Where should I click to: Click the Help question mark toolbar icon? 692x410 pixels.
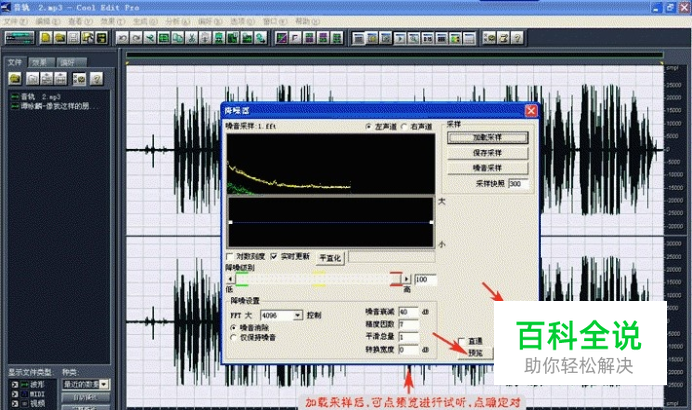[x=517, y=38]
